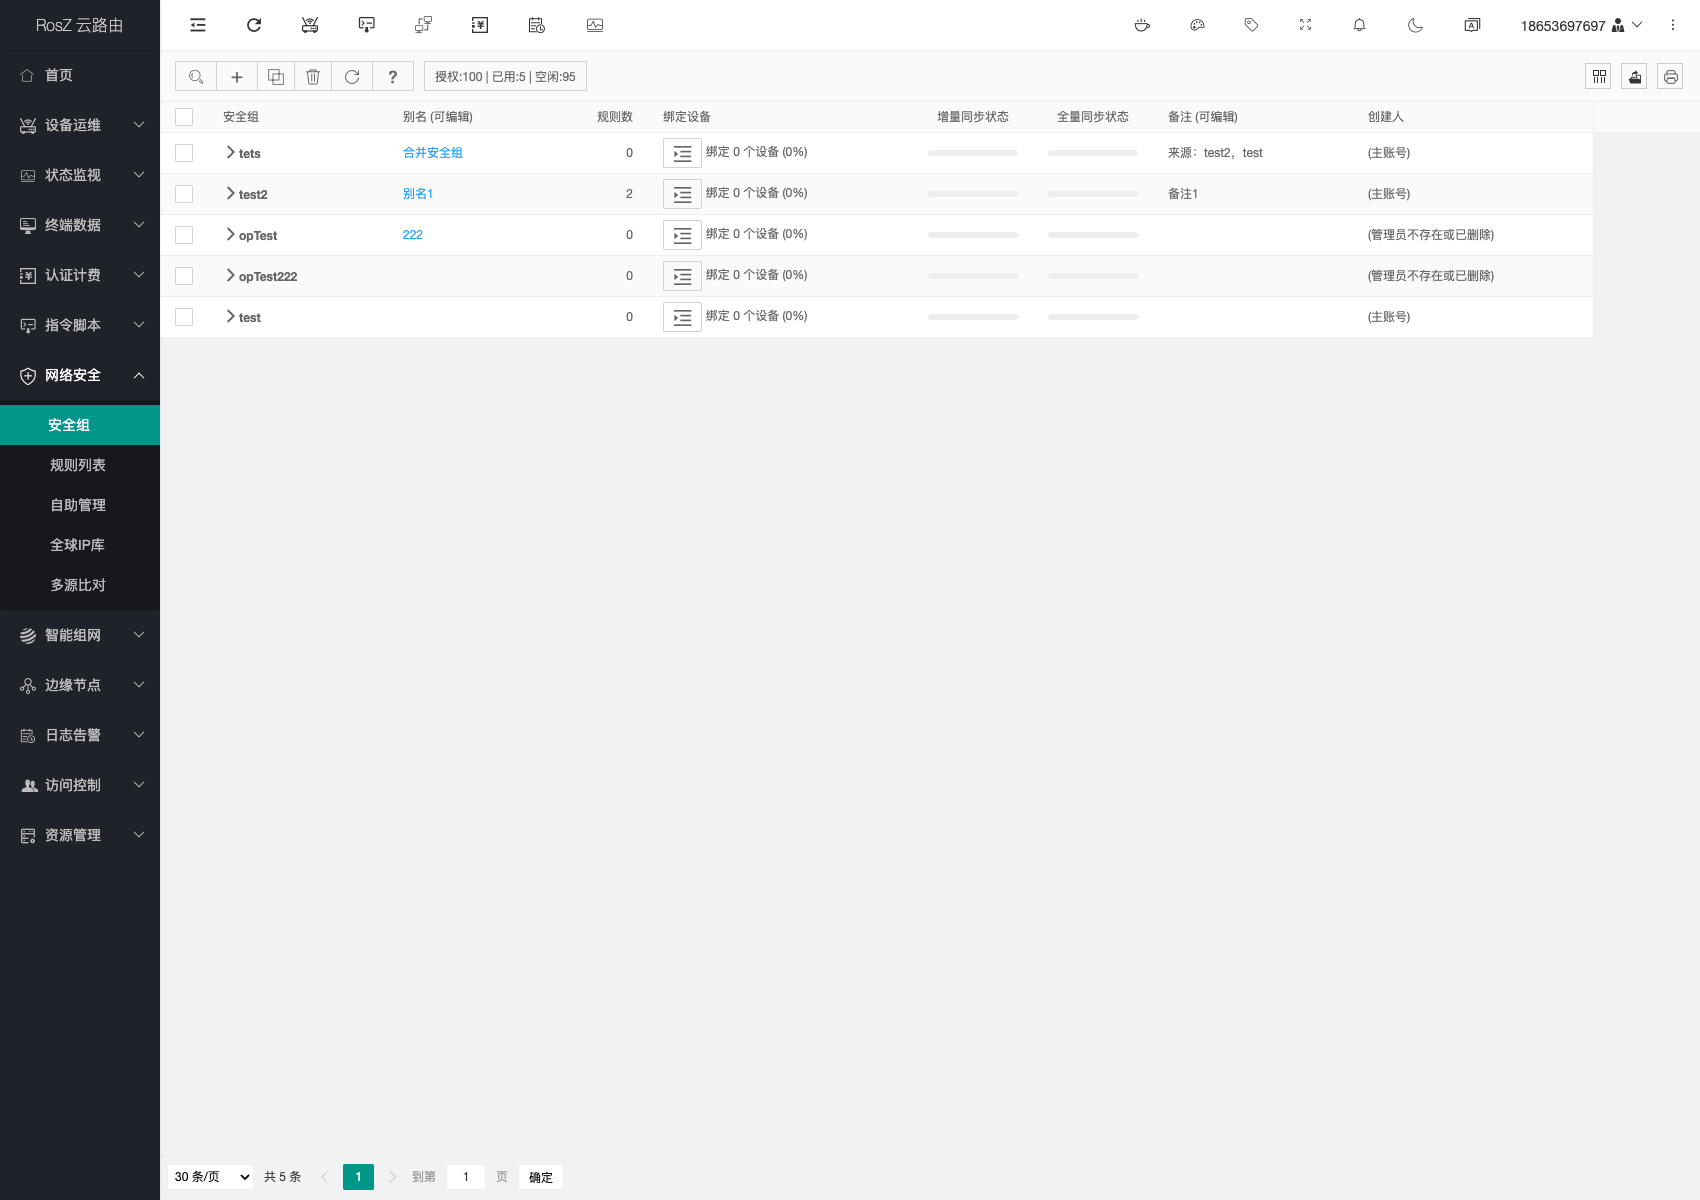Open bound devices icon for test2 row
The width and height of the screenshot is (1700, 1200).
pyautogui.click(x=682, y=194)
